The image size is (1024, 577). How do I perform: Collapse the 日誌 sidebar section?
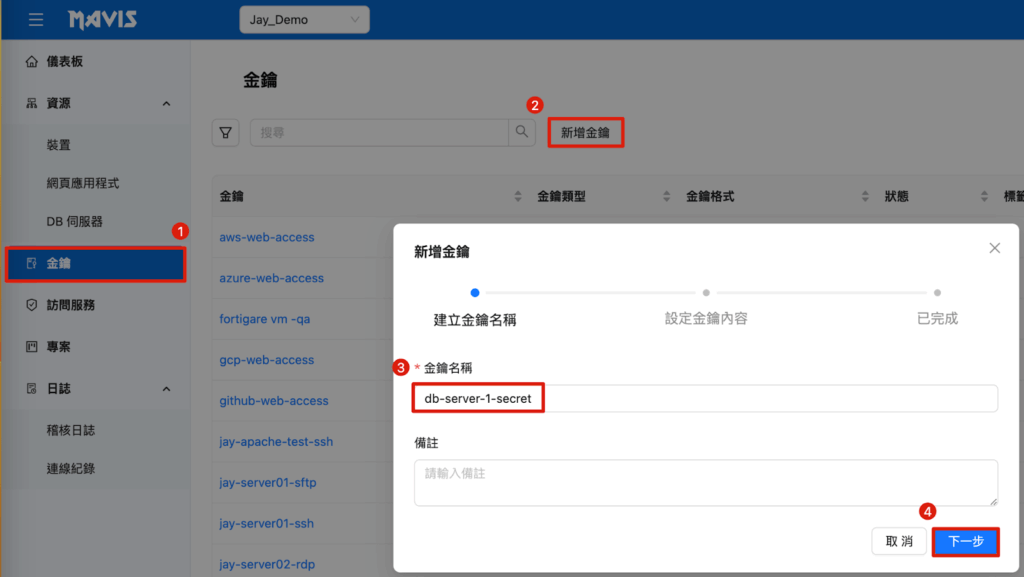[x=166, y=389]
